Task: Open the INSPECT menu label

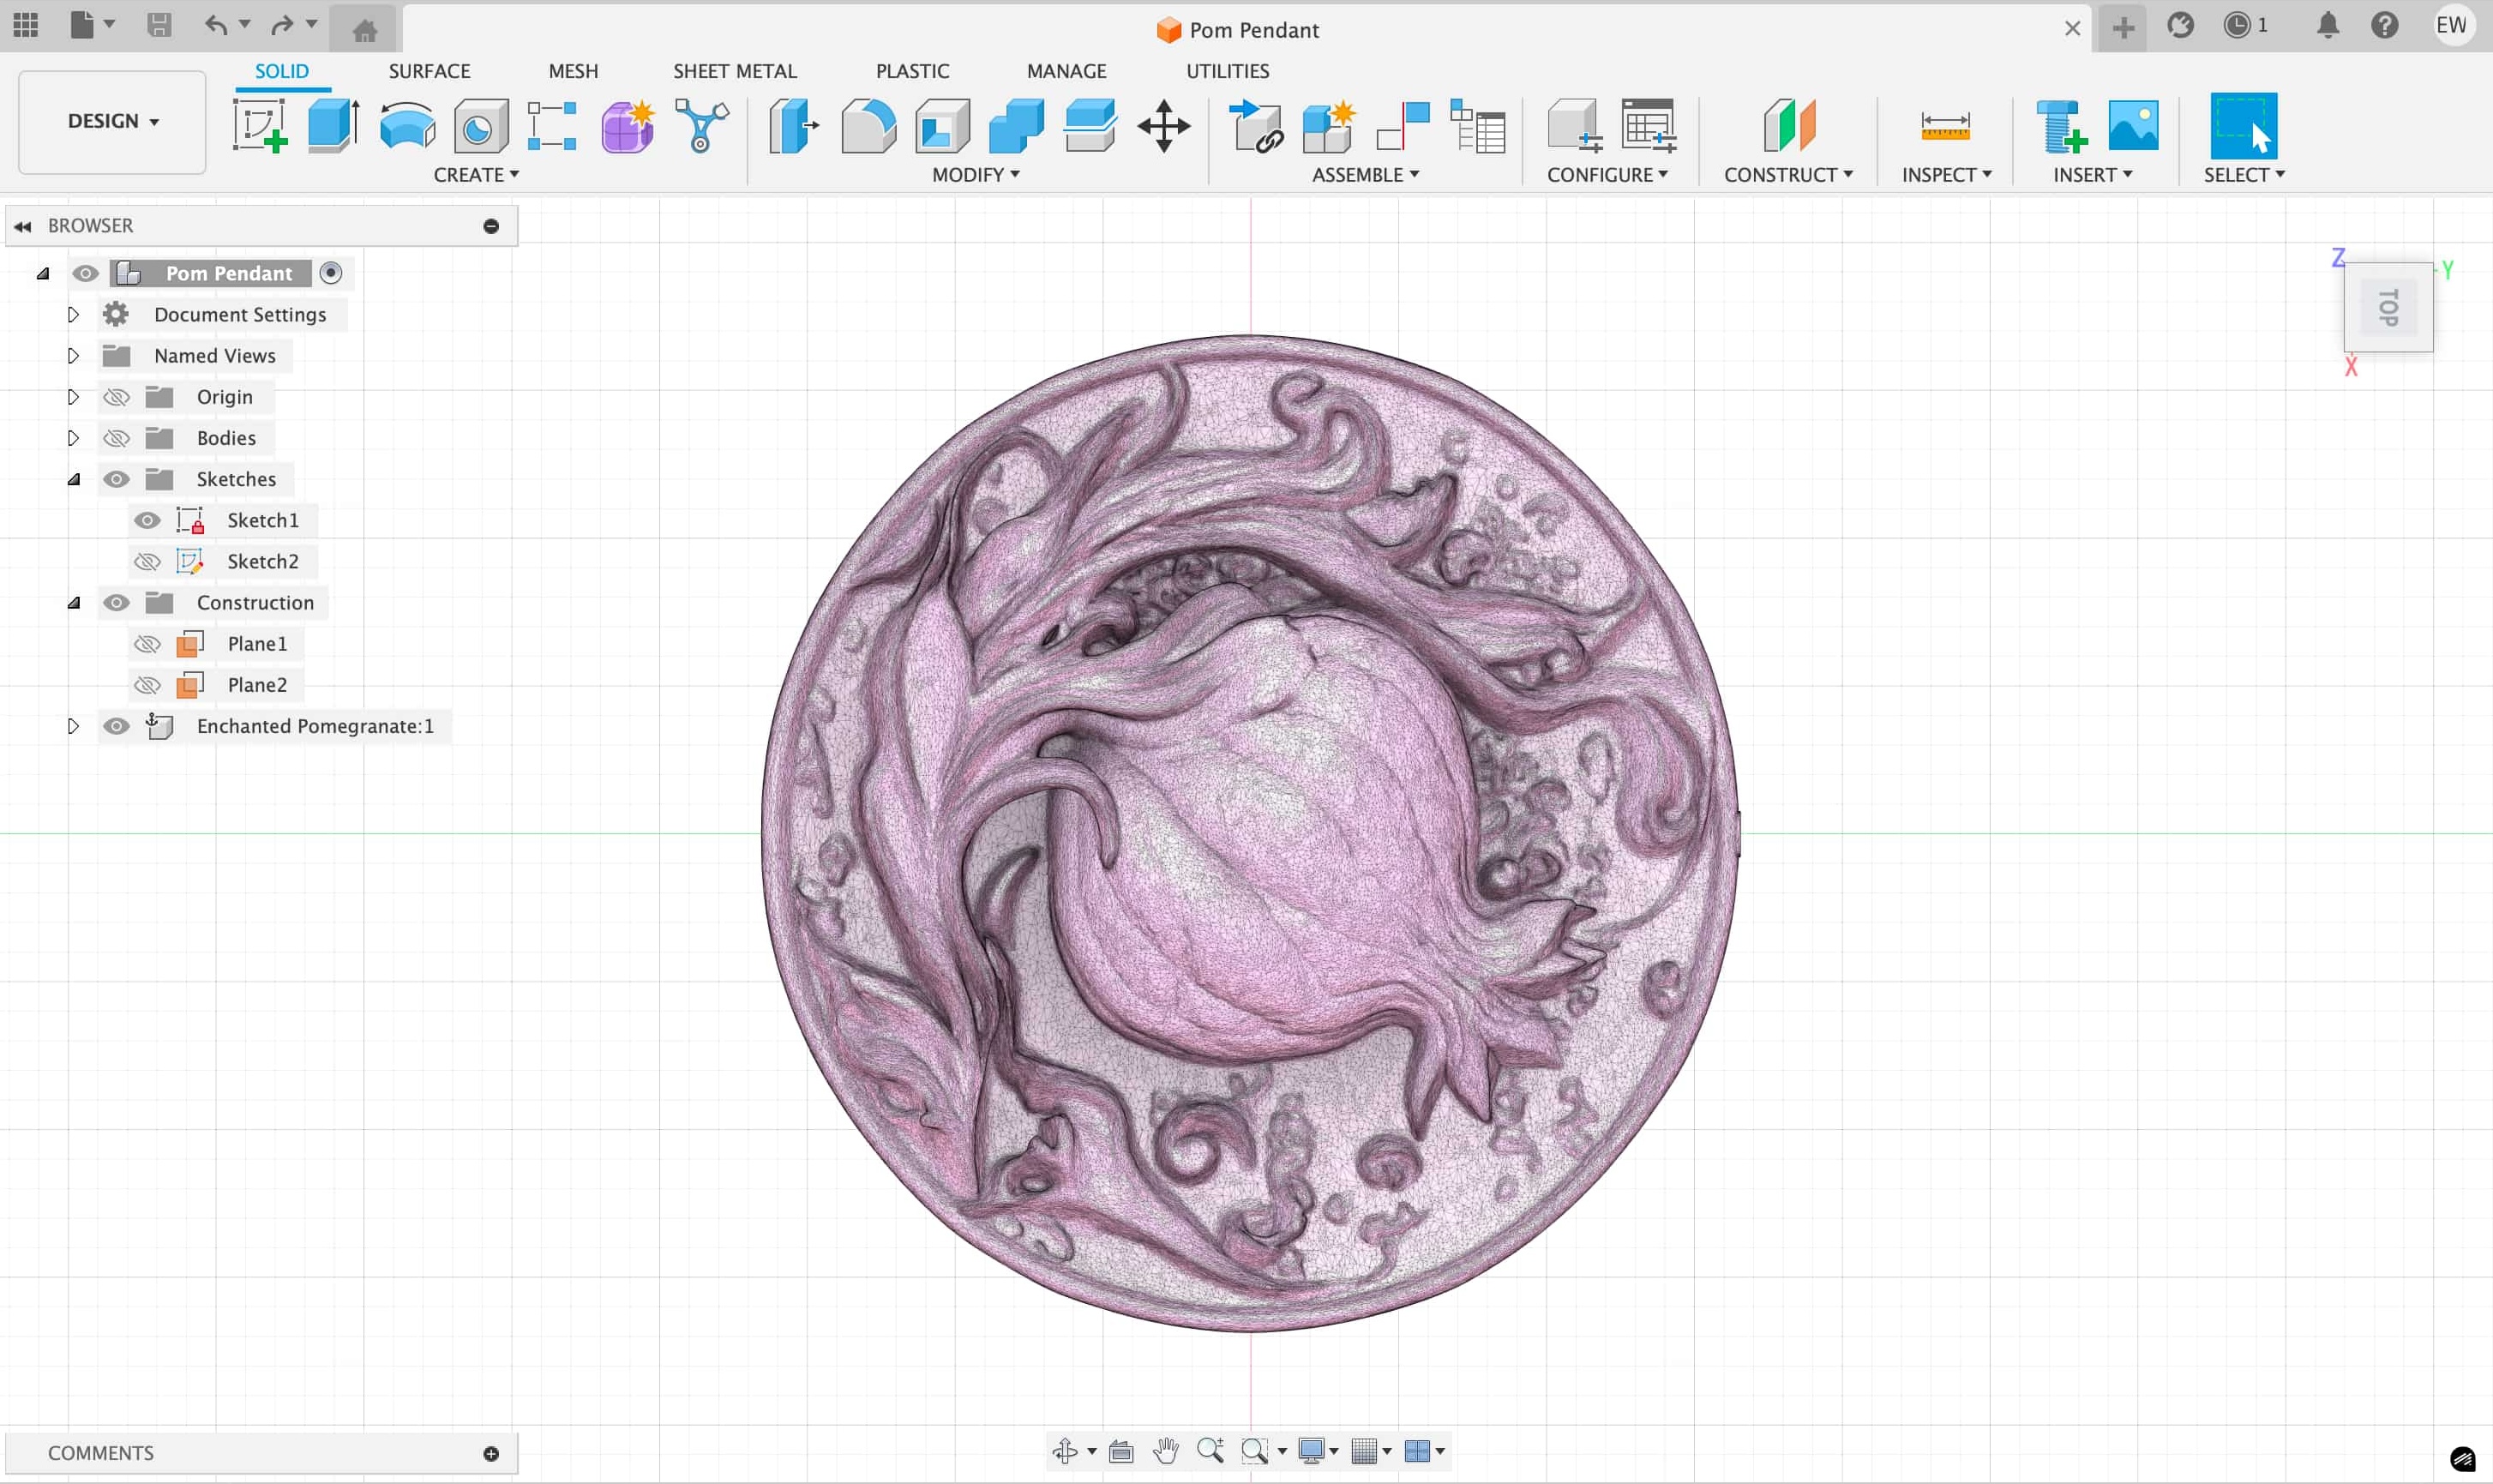Action: (1946, 175)
